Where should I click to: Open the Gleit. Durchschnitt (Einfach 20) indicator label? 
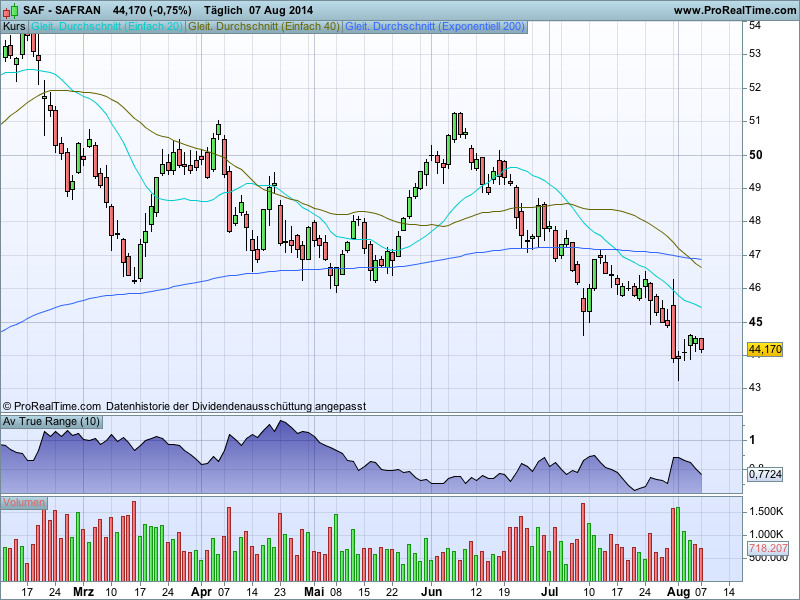click(x=107, y=27)
